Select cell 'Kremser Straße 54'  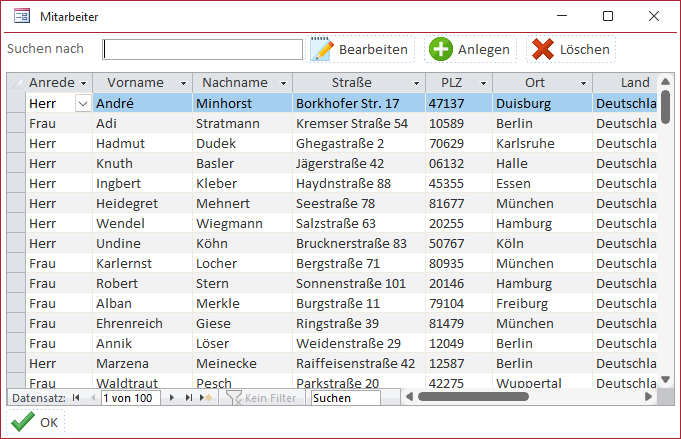coord(359,123)
